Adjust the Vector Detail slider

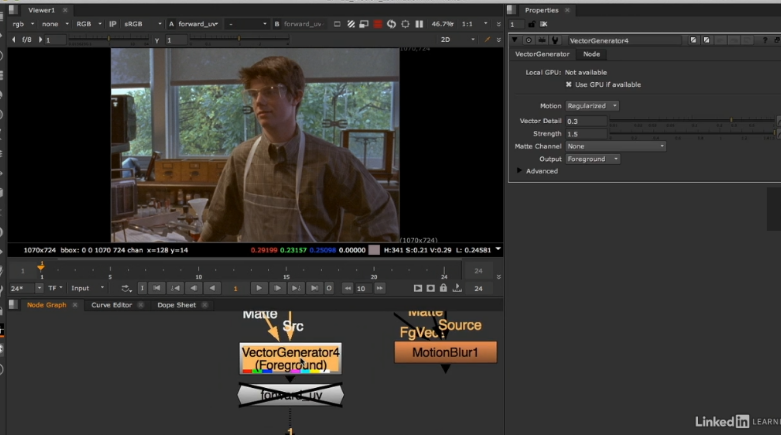[x=692, y=121]
